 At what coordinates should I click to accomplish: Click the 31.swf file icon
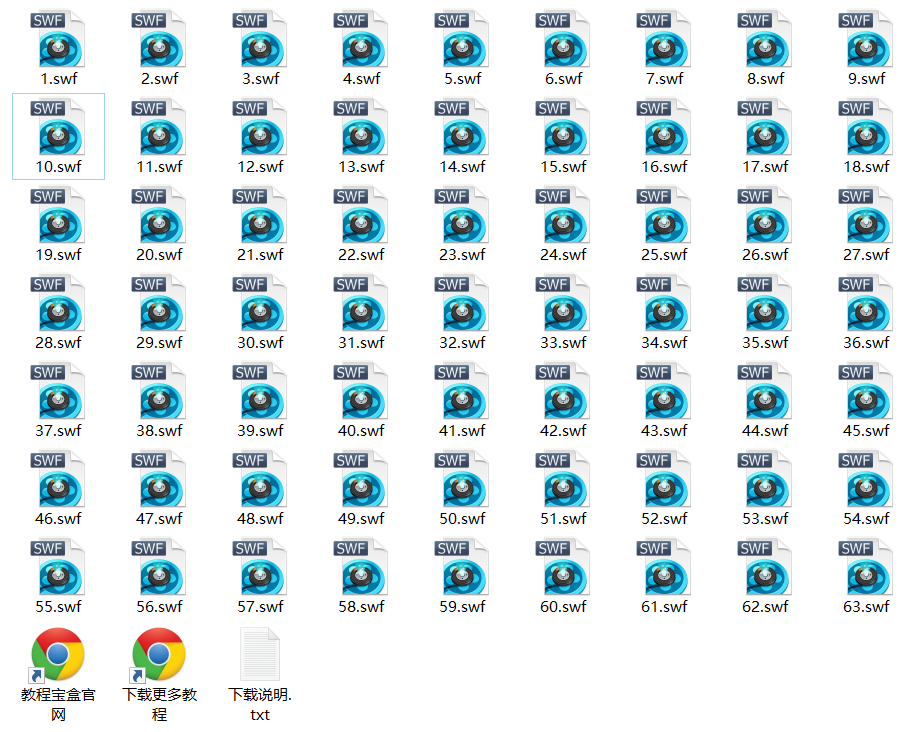361,302
